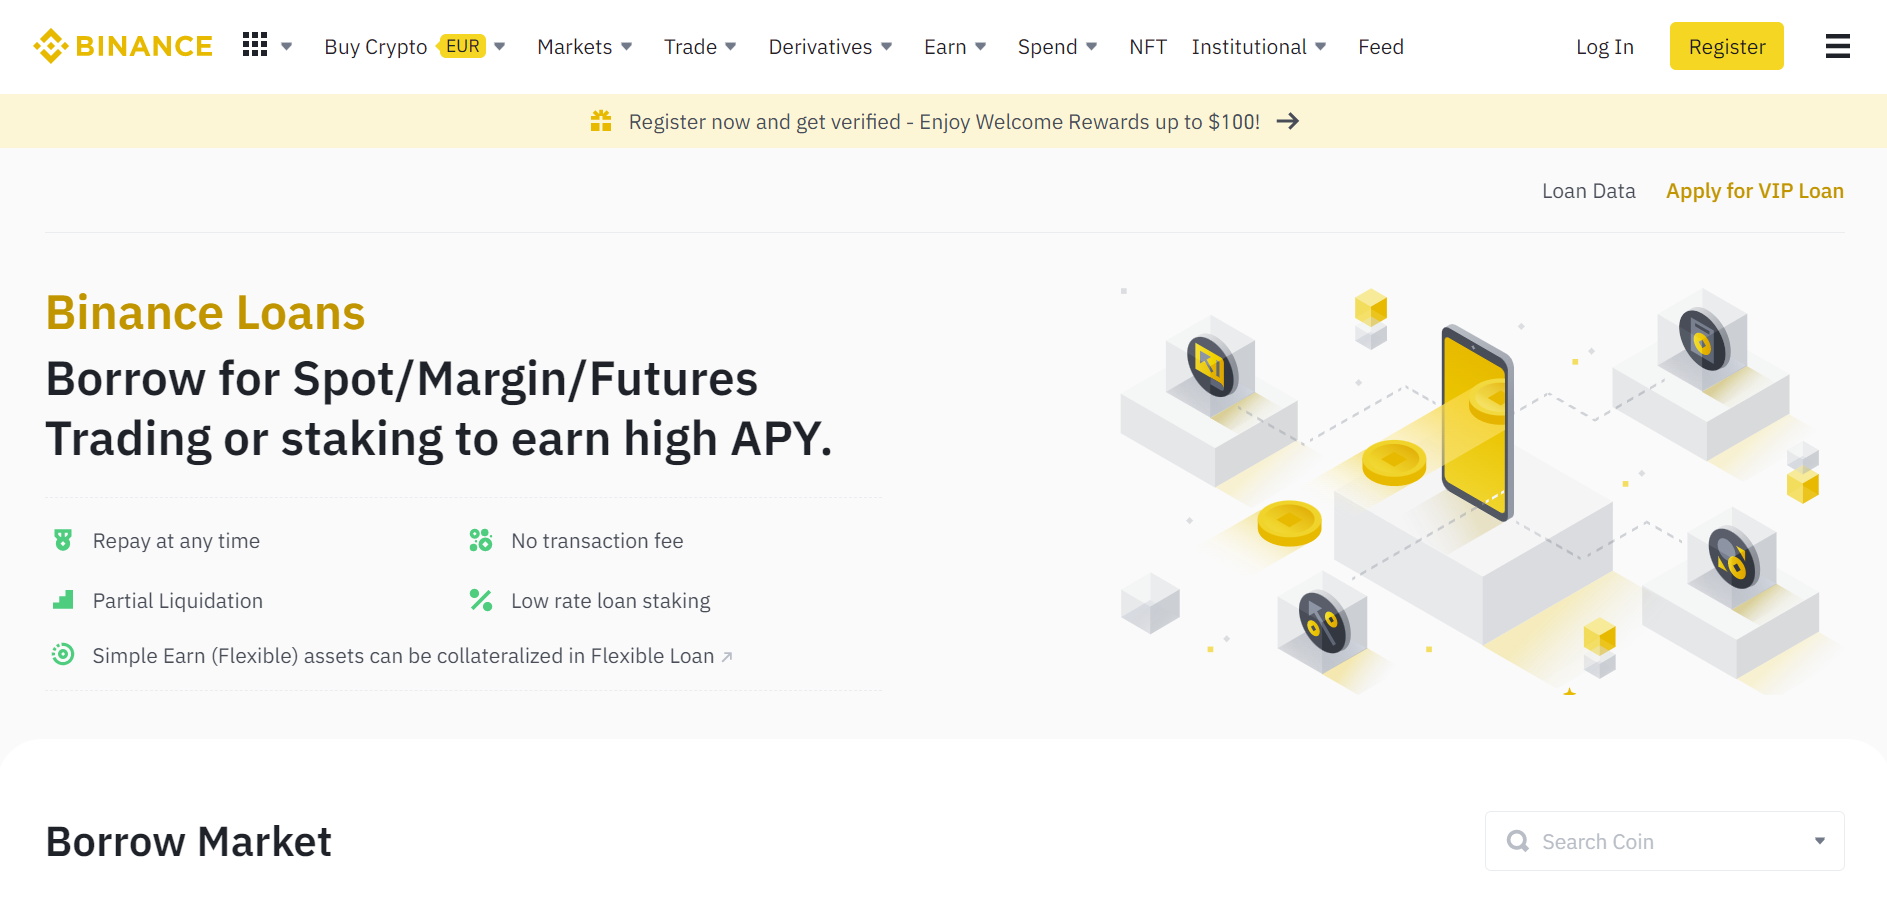Viewport: 1887px width, 905px height.
Task: Click the Binance logo
Action: [x=122, y=45]
